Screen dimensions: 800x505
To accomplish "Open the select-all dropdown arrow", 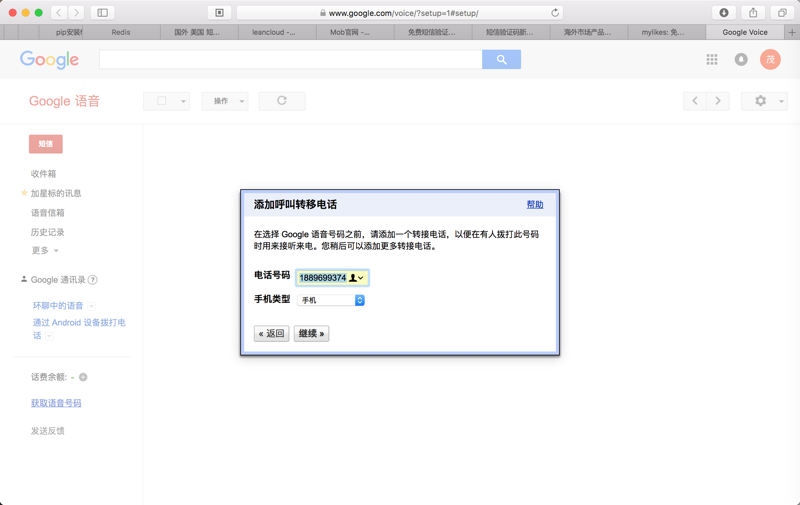I will (183, 101).
